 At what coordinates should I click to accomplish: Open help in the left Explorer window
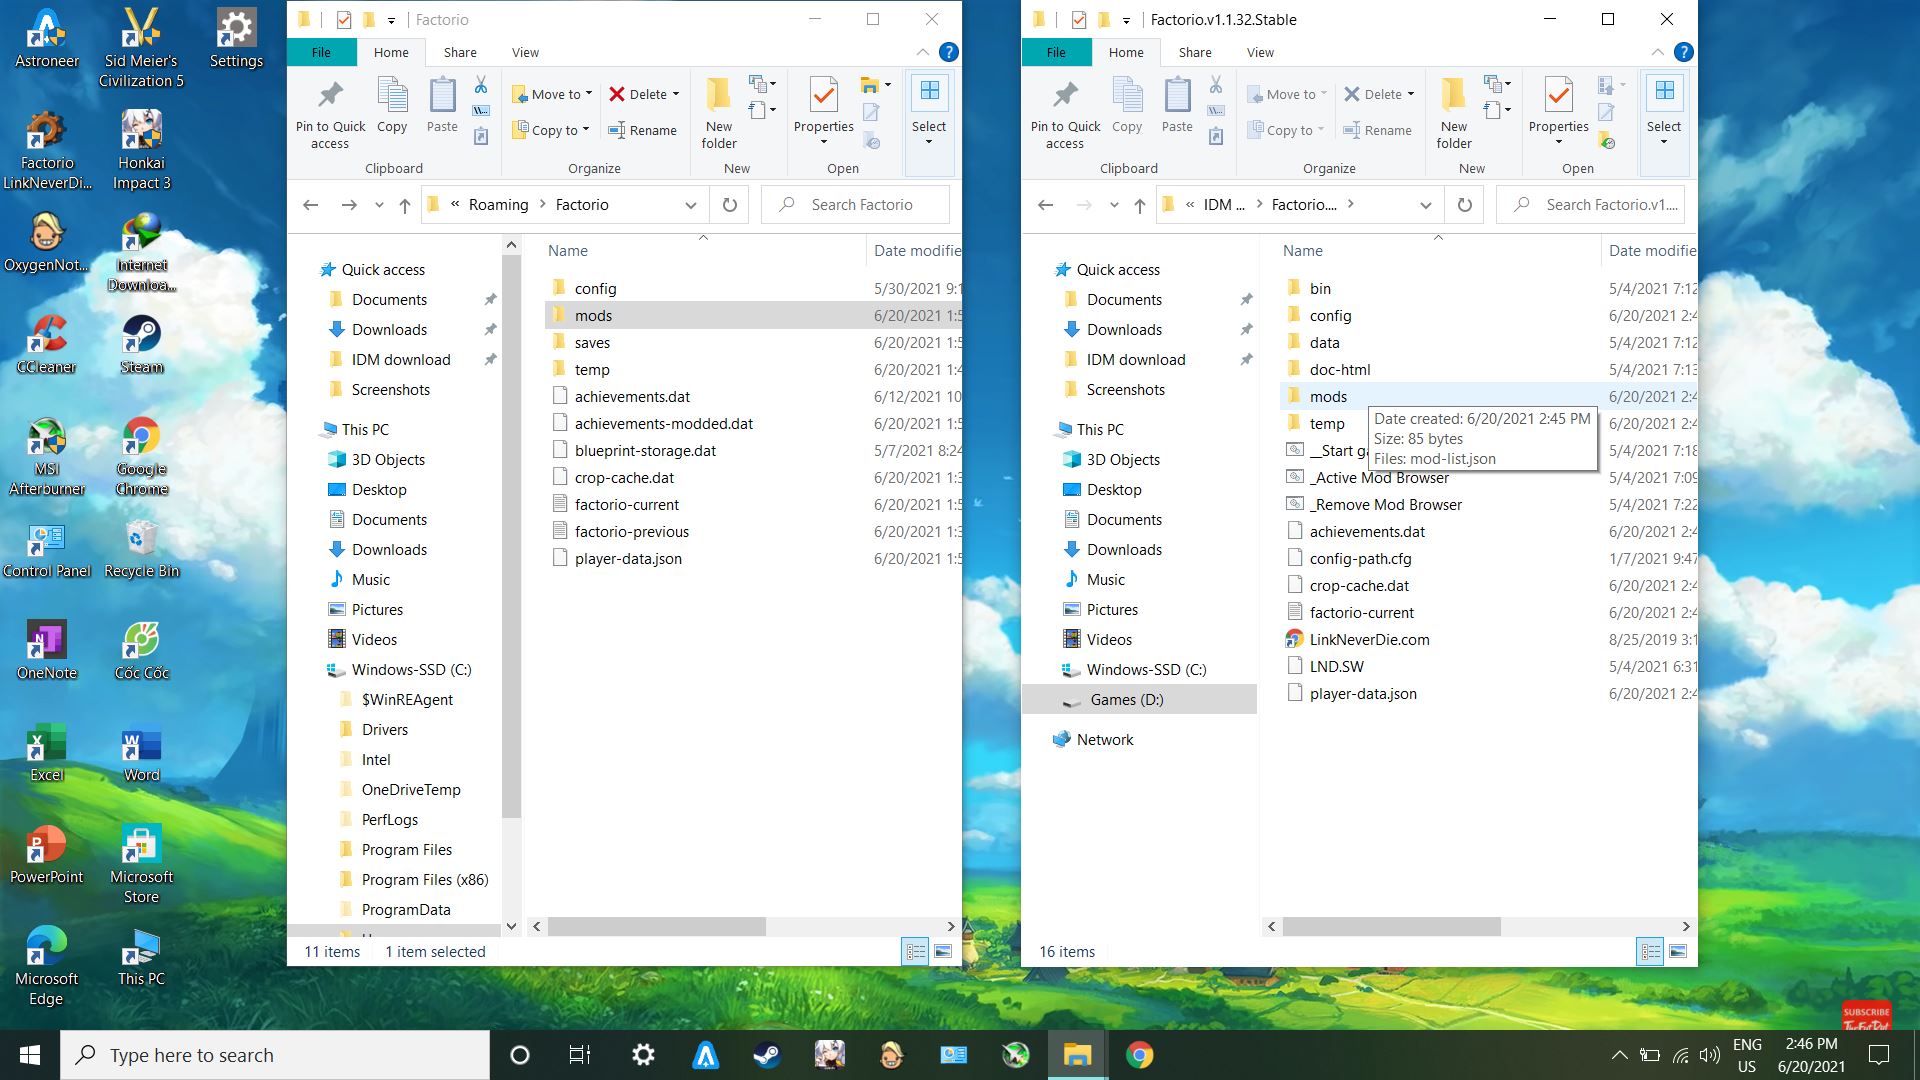pyautogui.click(x=949, y=52)
